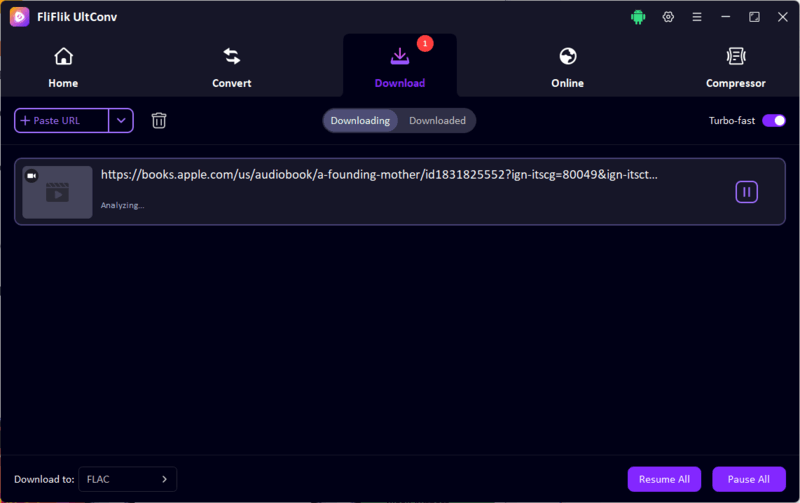The image size is (800, 503).
Task: Click the Resume All button
Action: point(664,479)
